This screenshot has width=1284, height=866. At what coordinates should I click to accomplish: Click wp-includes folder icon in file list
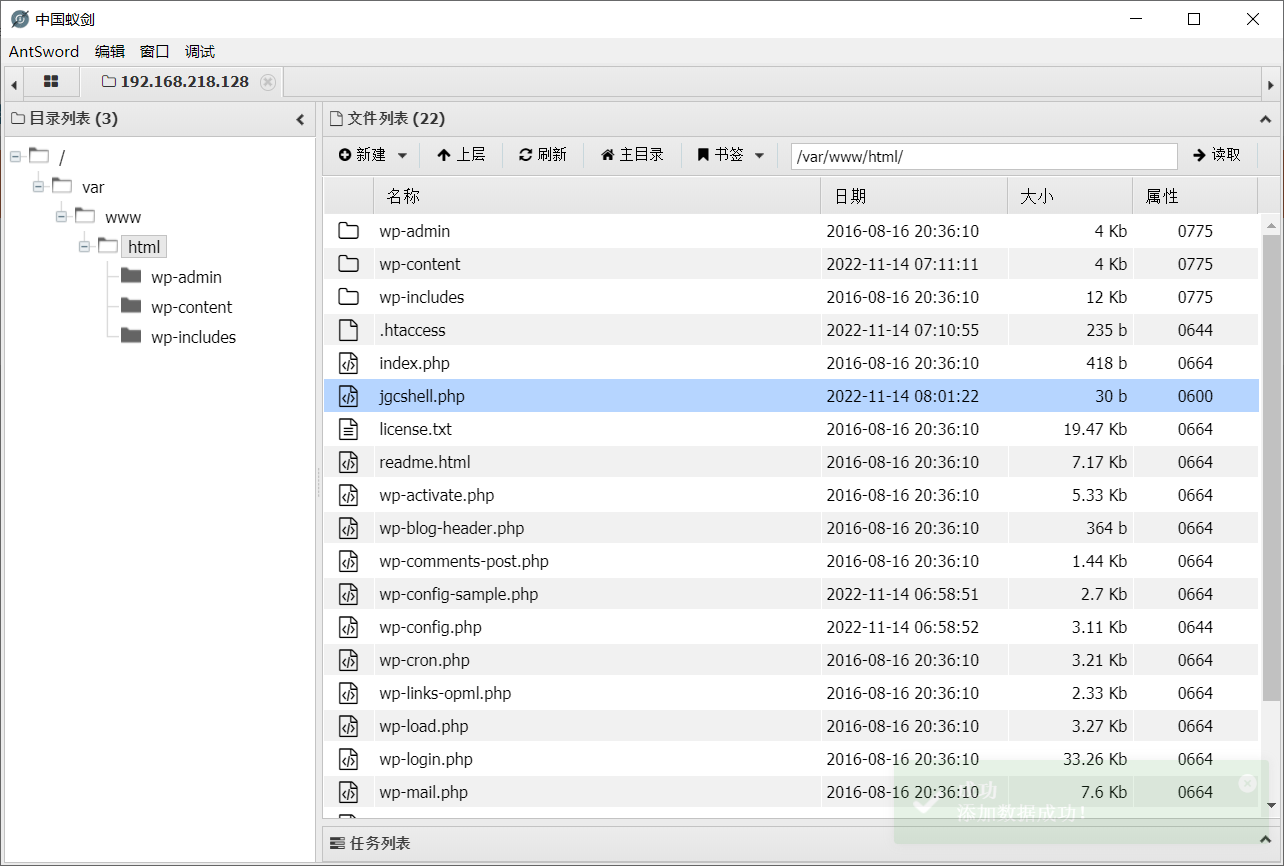348,297
